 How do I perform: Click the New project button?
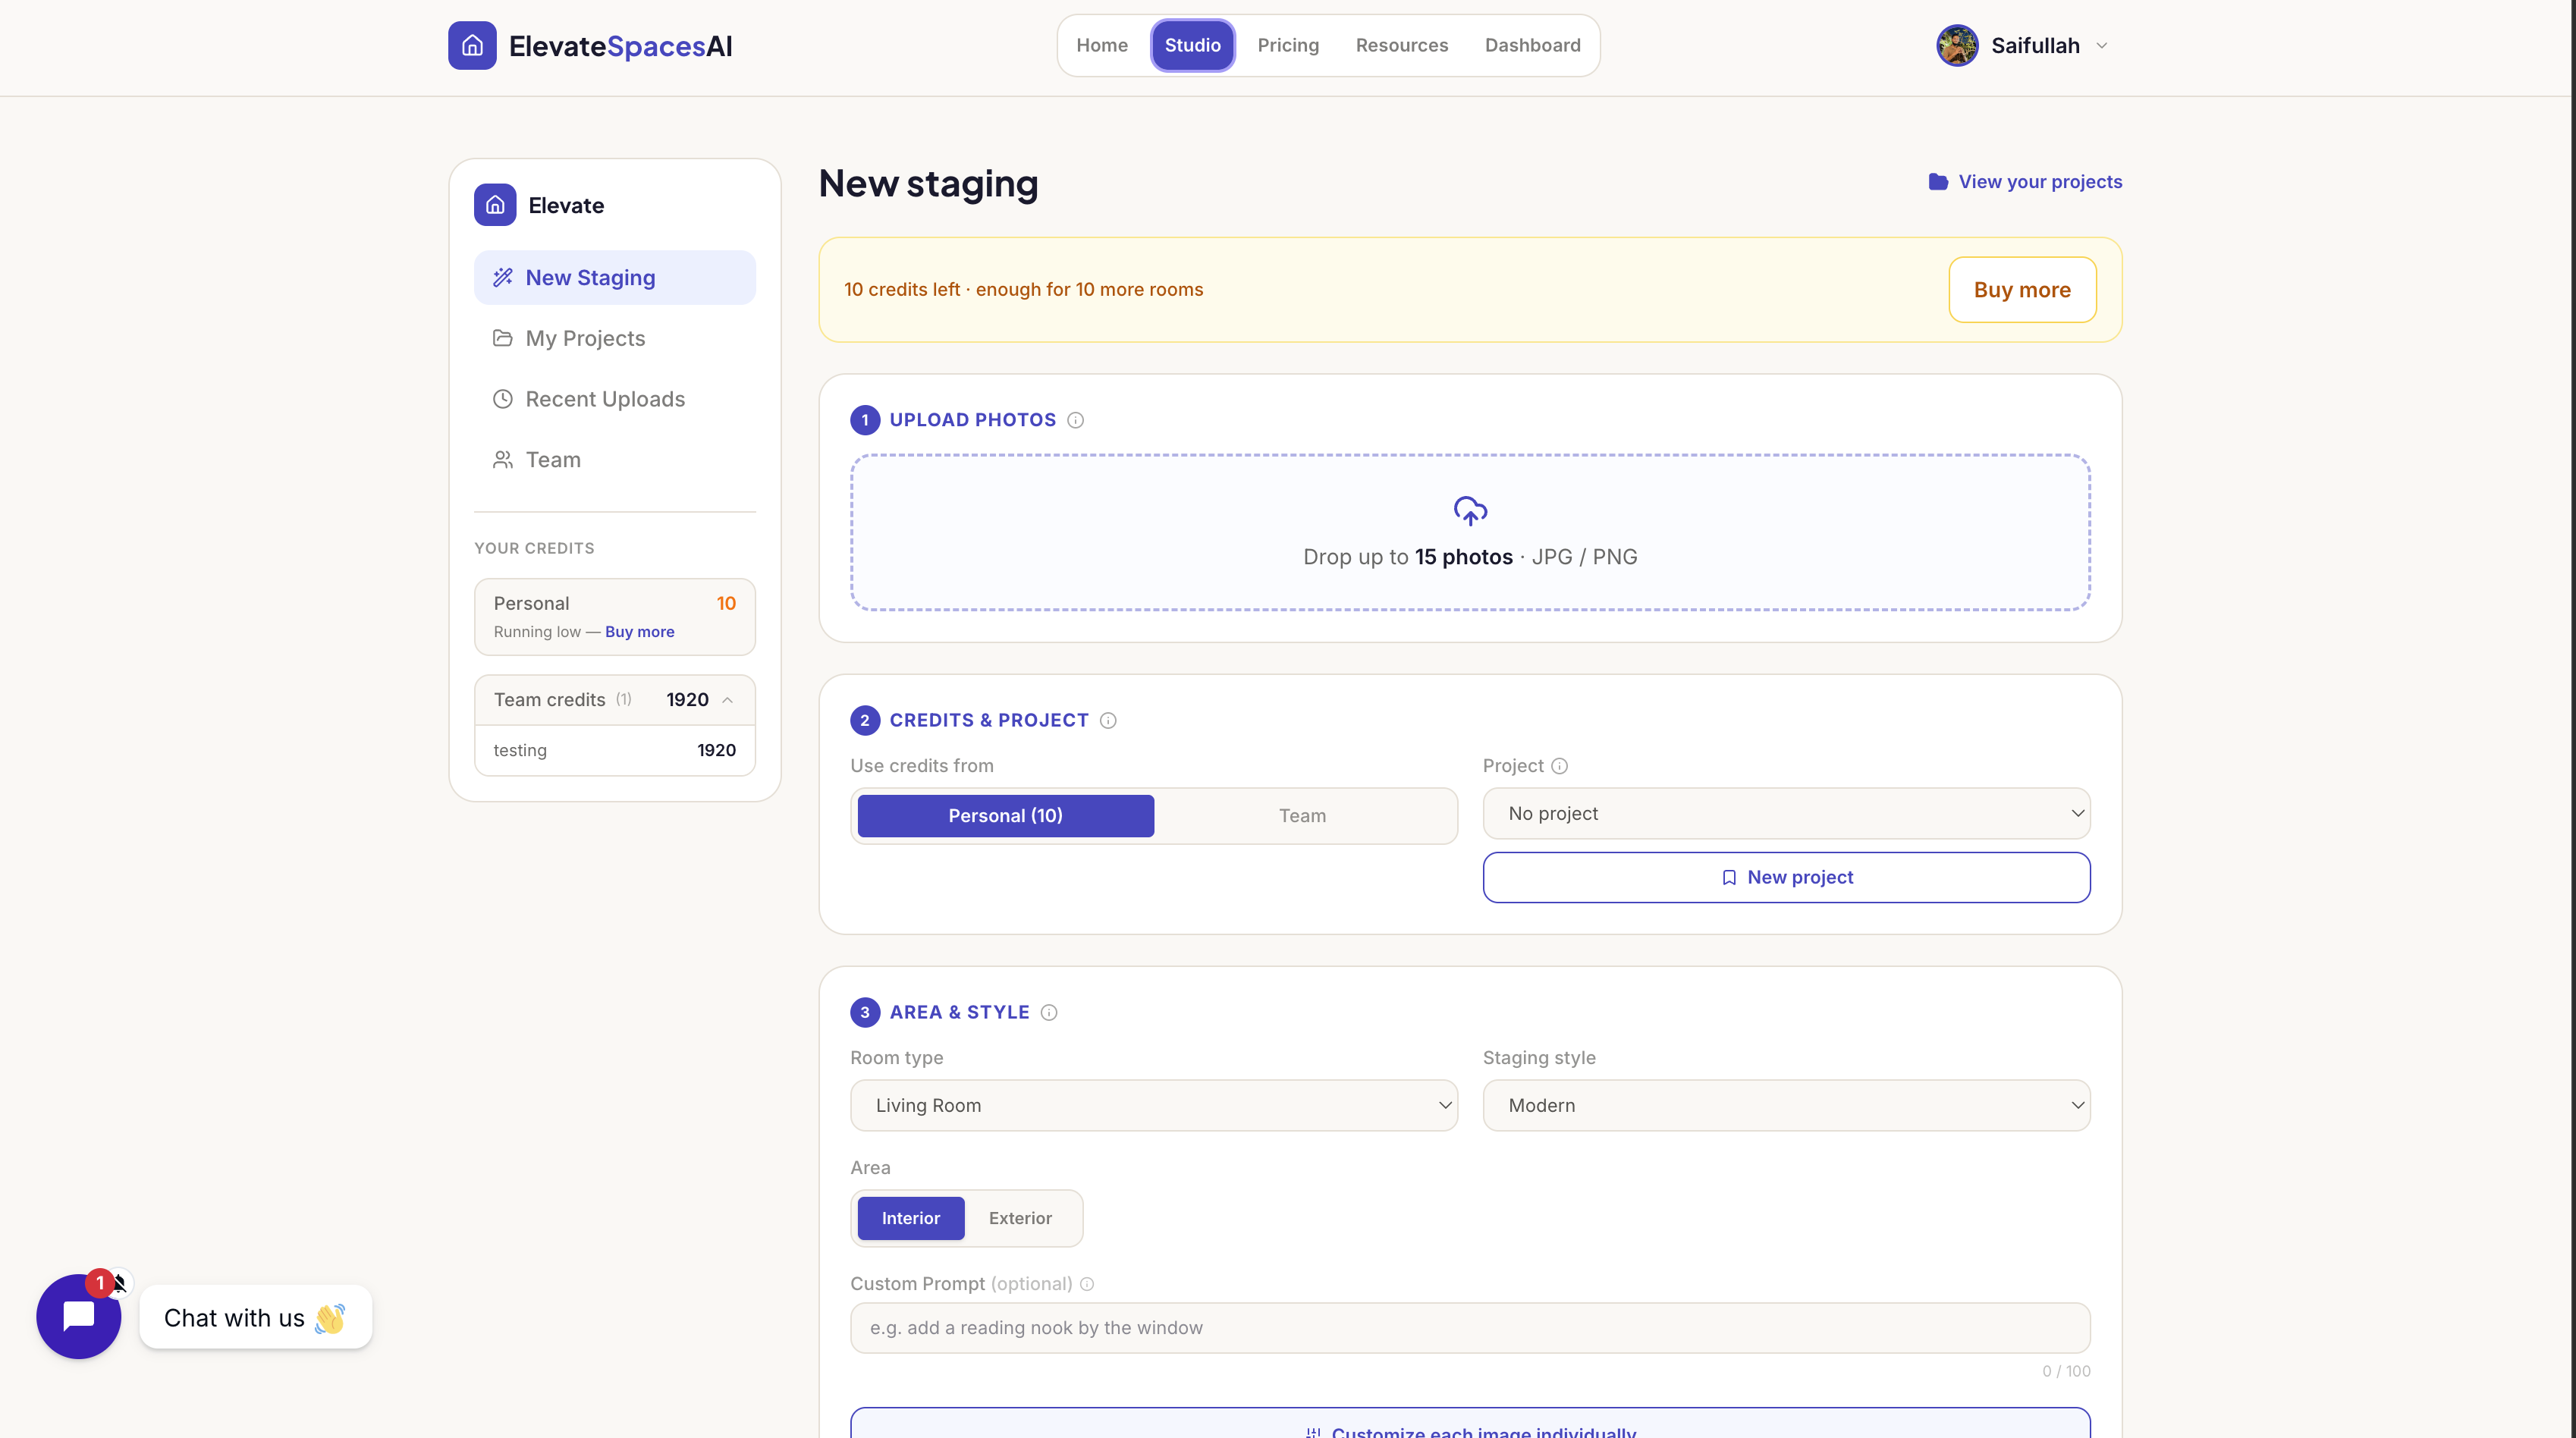pyautogui.click(x=1786, y=877)
